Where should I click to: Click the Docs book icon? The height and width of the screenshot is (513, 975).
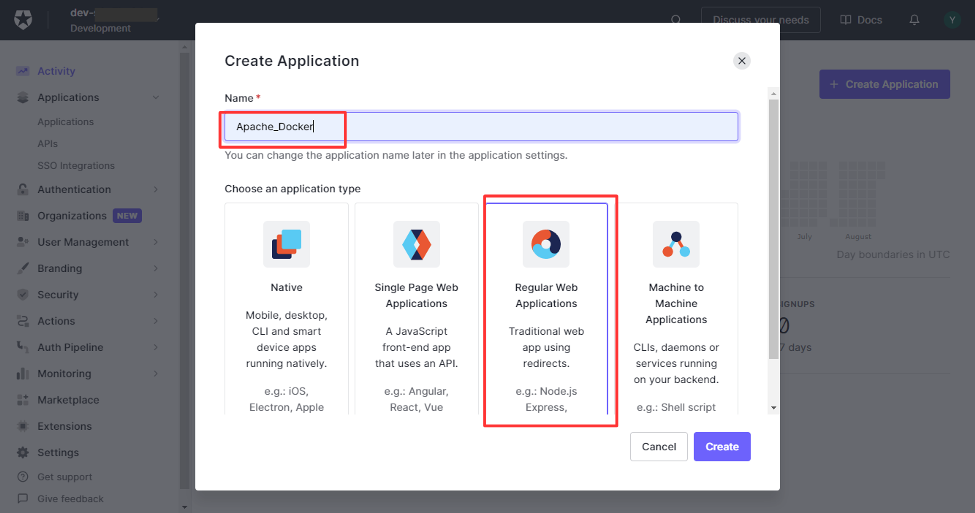[x=846, y=20]
